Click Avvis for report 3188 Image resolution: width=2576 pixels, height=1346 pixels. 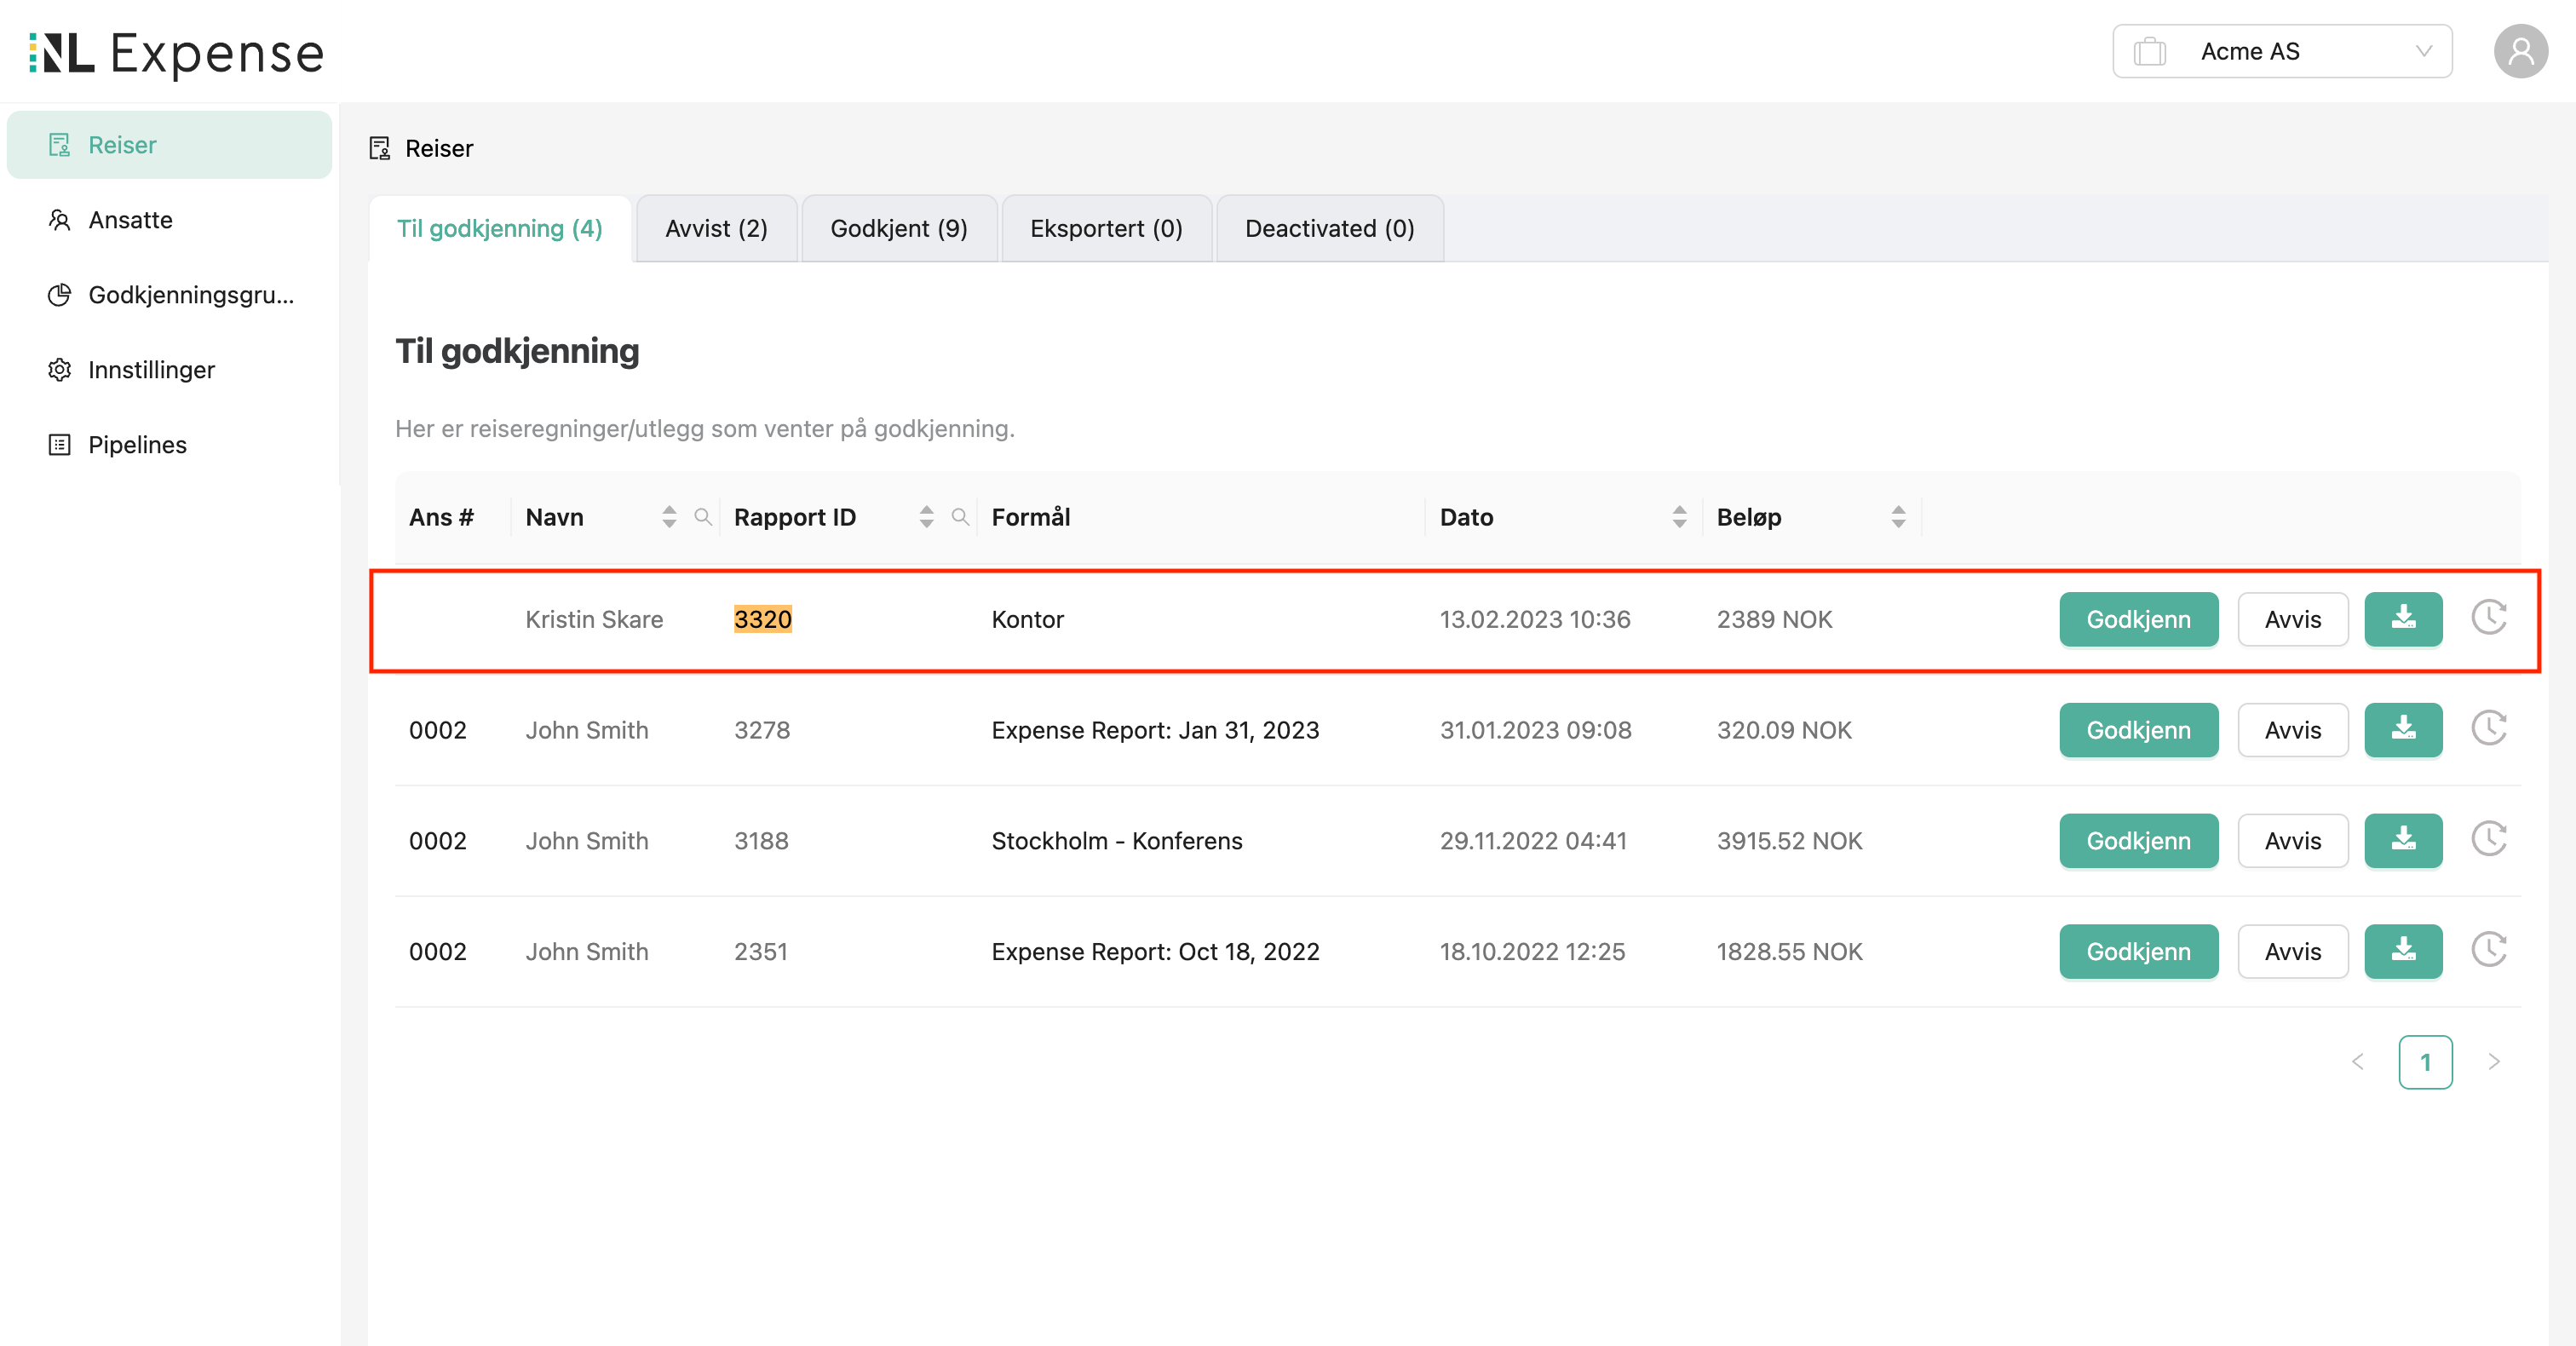tap(2292, 840)
